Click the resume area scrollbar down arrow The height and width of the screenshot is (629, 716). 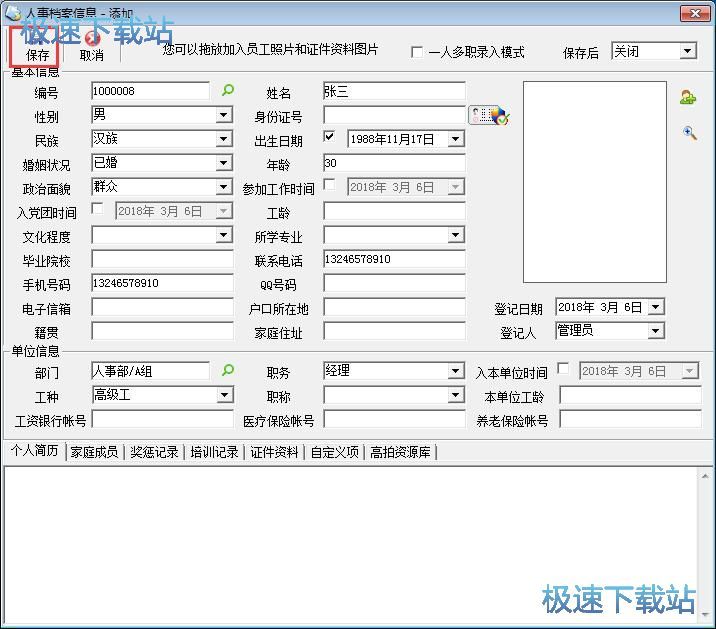705,615
